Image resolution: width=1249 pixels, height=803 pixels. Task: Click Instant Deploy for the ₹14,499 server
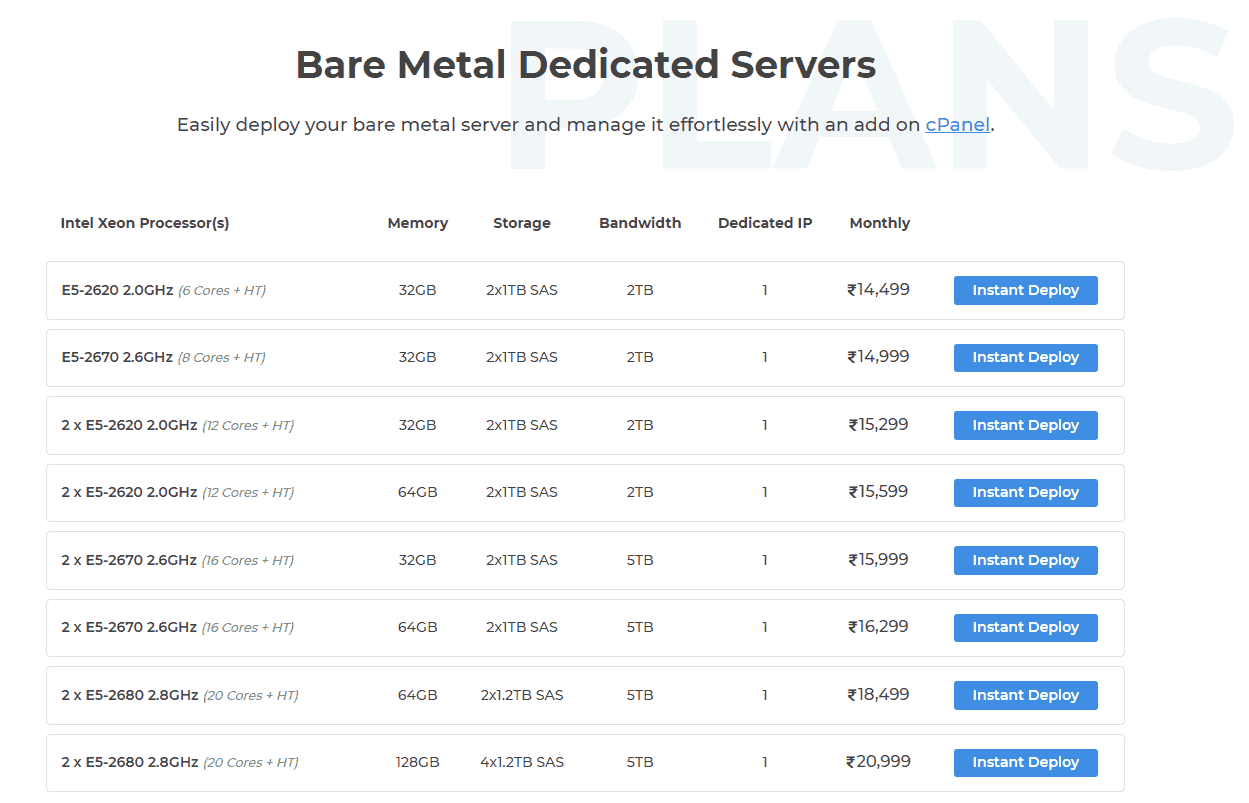1025,290
